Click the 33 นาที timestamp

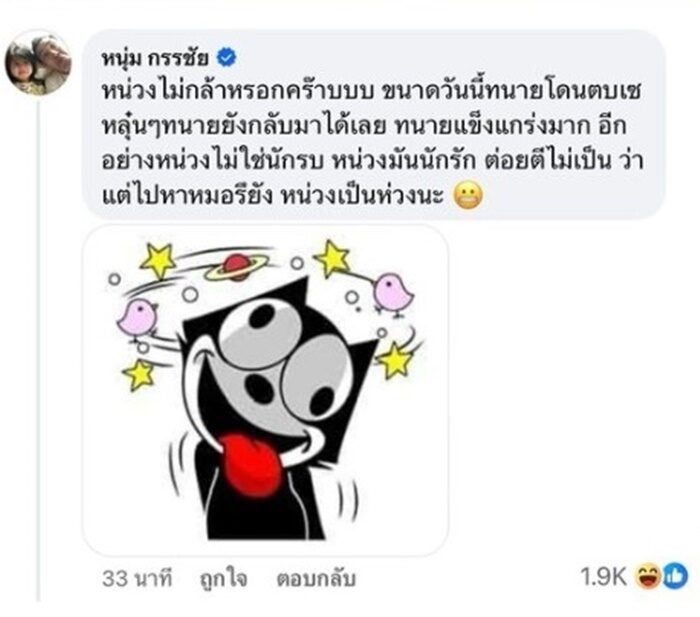point(137,579)
